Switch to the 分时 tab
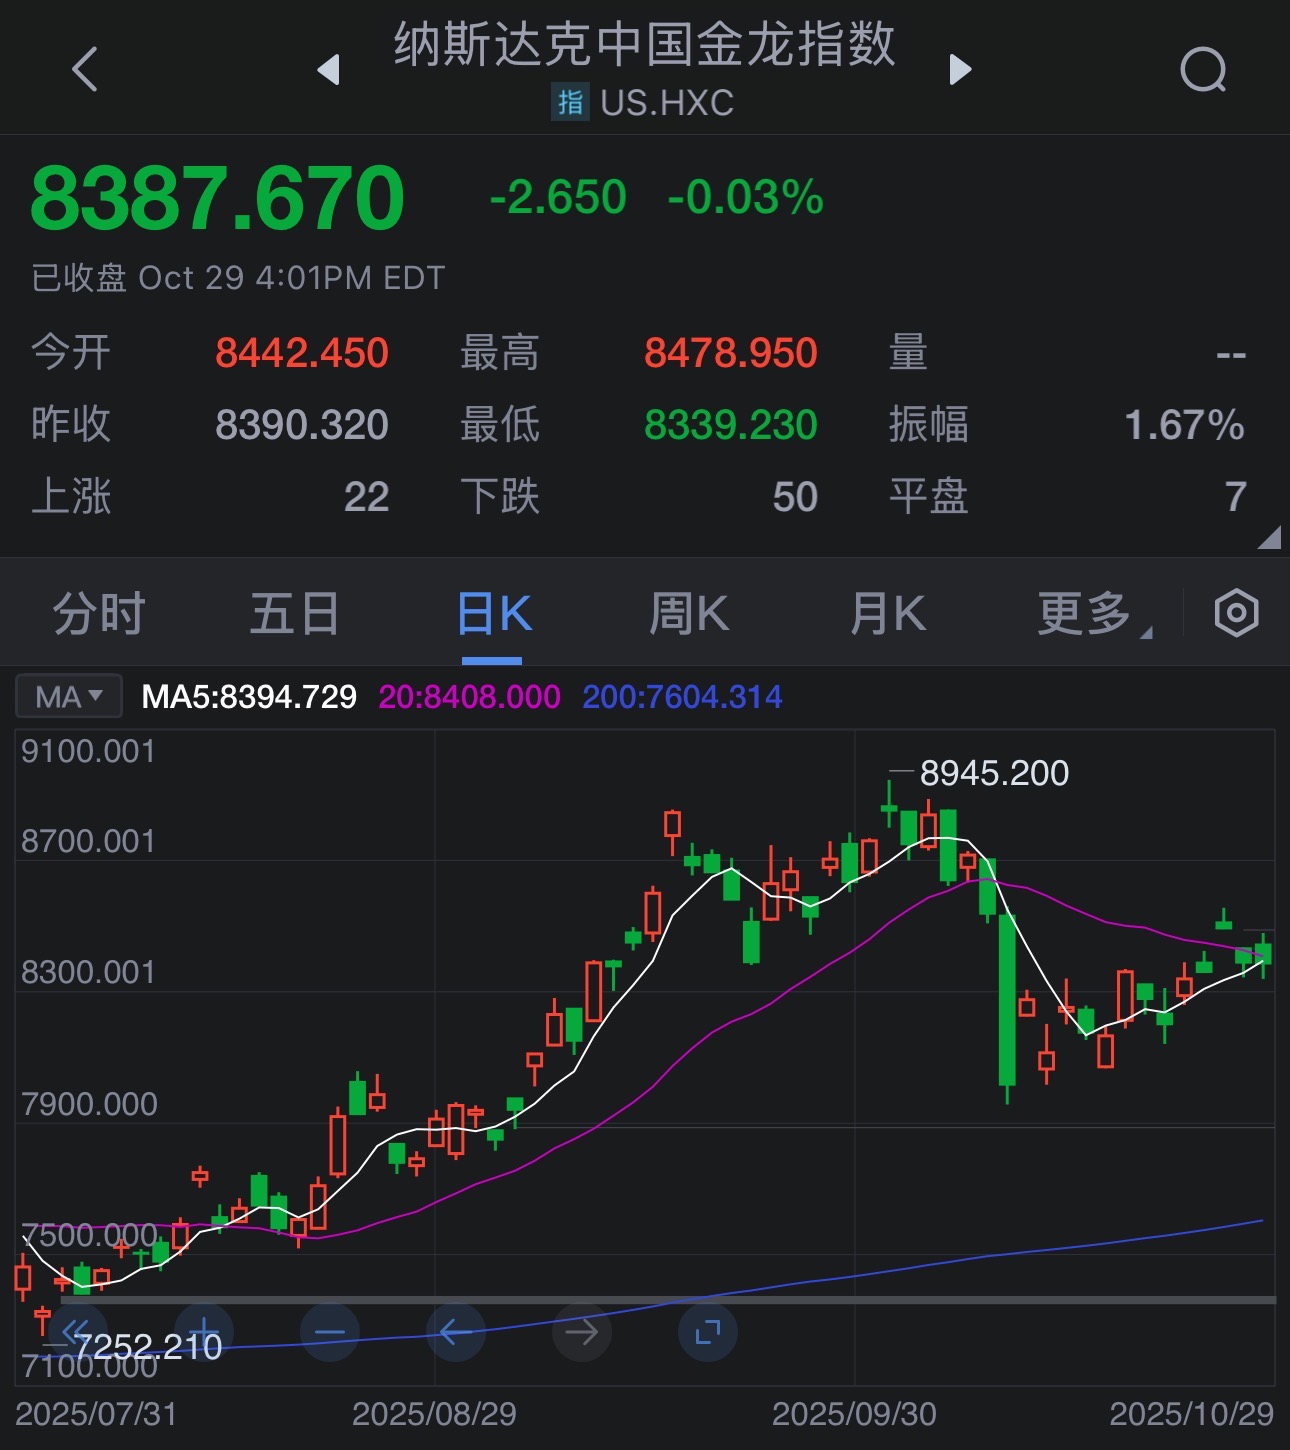This screenshot has width=1290, height=1450. [x=99, y=613]
